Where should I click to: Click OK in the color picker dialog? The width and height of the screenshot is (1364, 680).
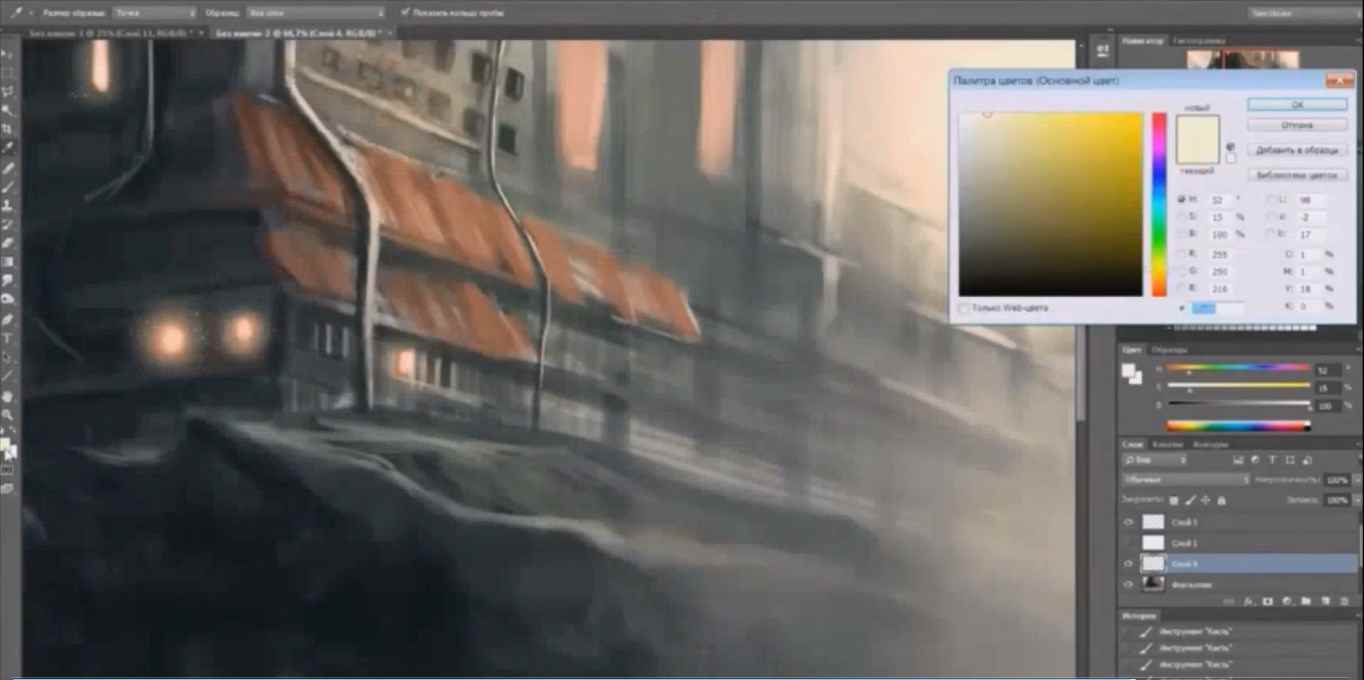[x=1296, y=104]
